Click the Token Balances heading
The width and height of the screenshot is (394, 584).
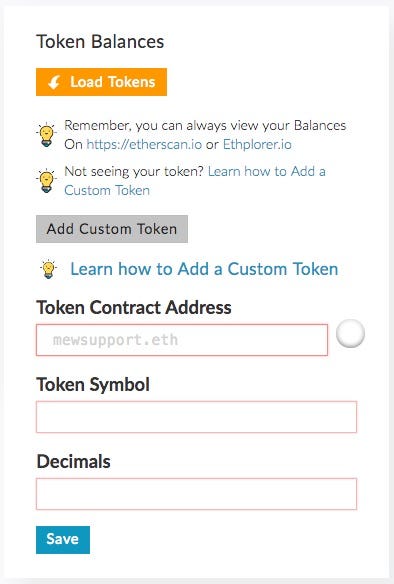[x=100, y=41]
